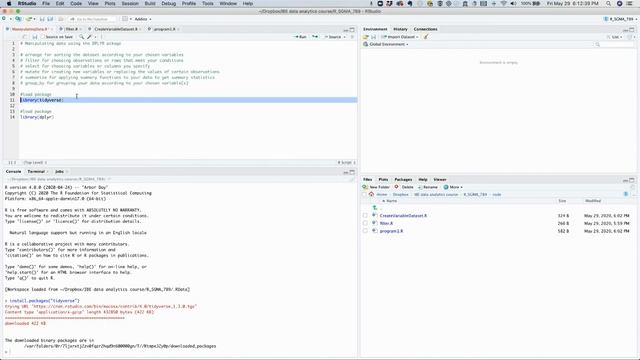Click the save icon in the editor toolbar

[35, 37]
